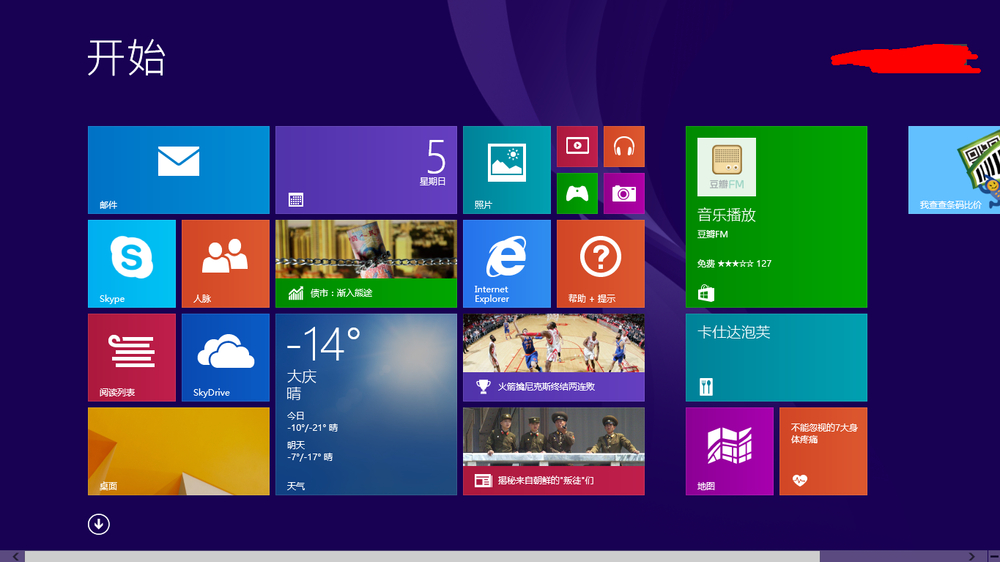Screen dimensions: 1000x562
Task: Open the Mail tile (邮件)
Action: (179, 170)
